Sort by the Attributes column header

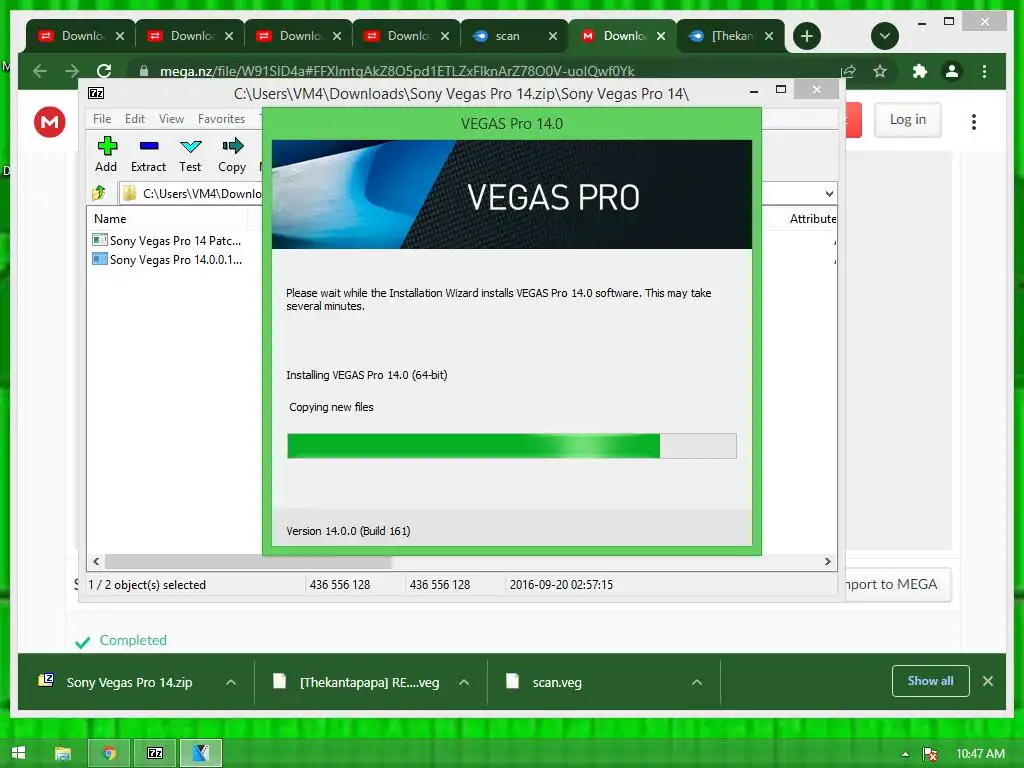click(x=812, y=219)
